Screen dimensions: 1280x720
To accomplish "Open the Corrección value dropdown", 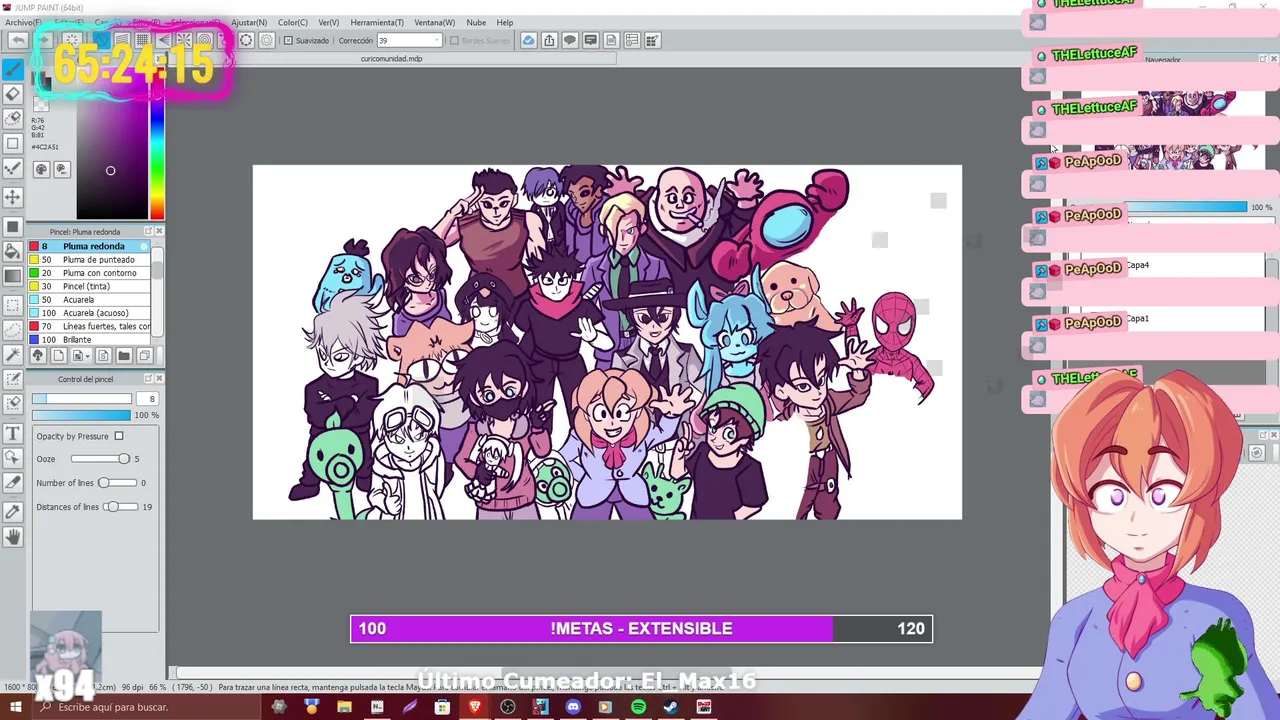I will tap(436, 41).
